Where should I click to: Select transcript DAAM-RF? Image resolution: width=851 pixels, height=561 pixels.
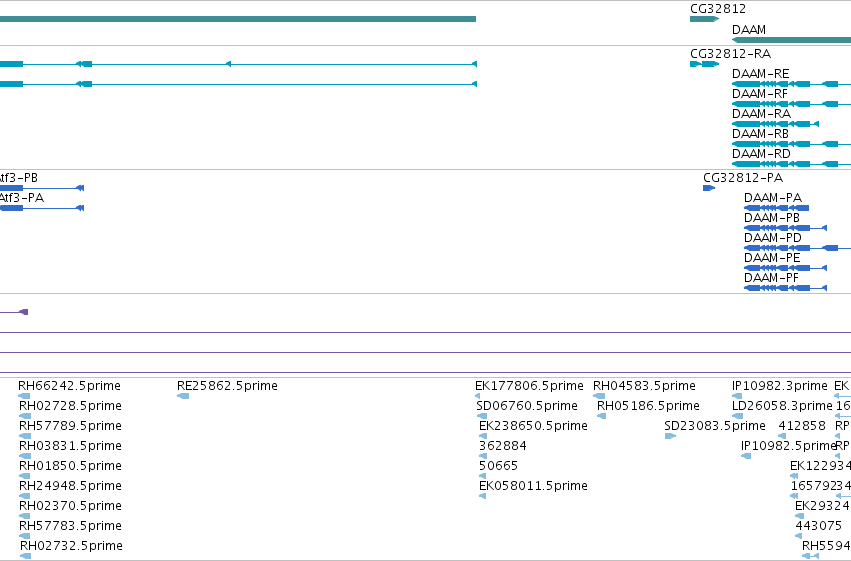coord(759,94)
